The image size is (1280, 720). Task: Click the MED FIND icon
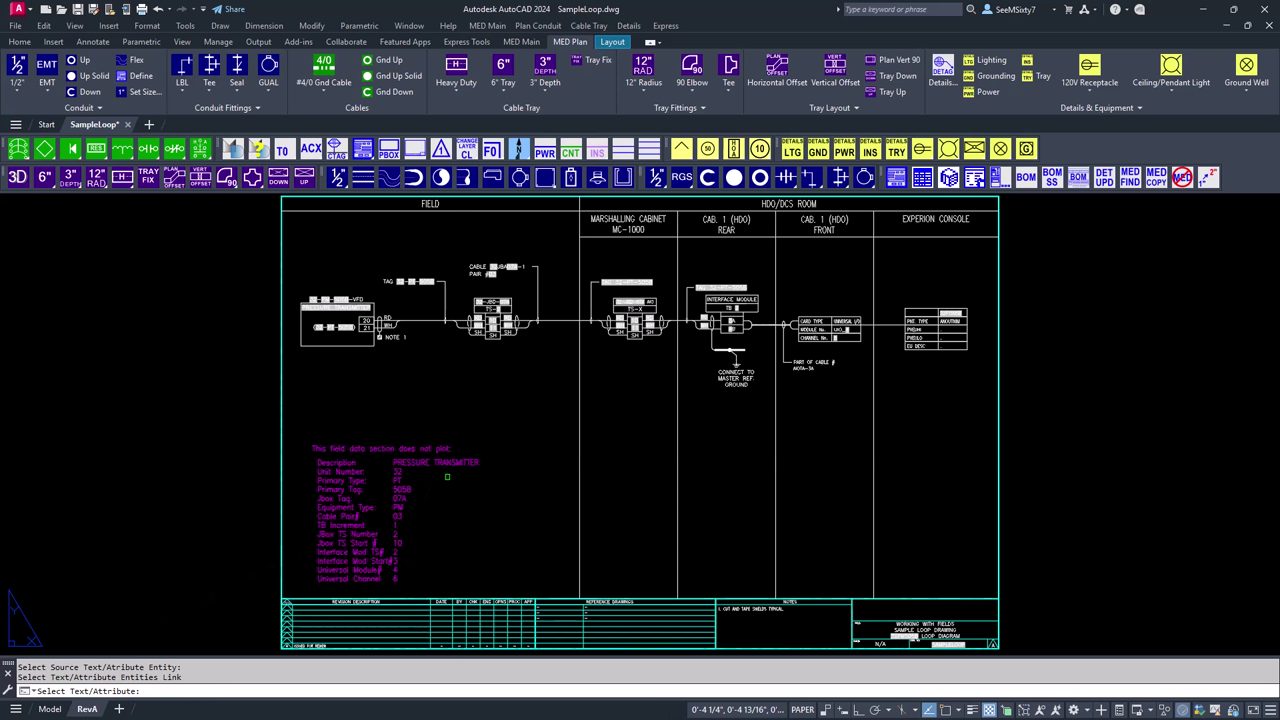pyautogui.click(x=1130, y=177)
